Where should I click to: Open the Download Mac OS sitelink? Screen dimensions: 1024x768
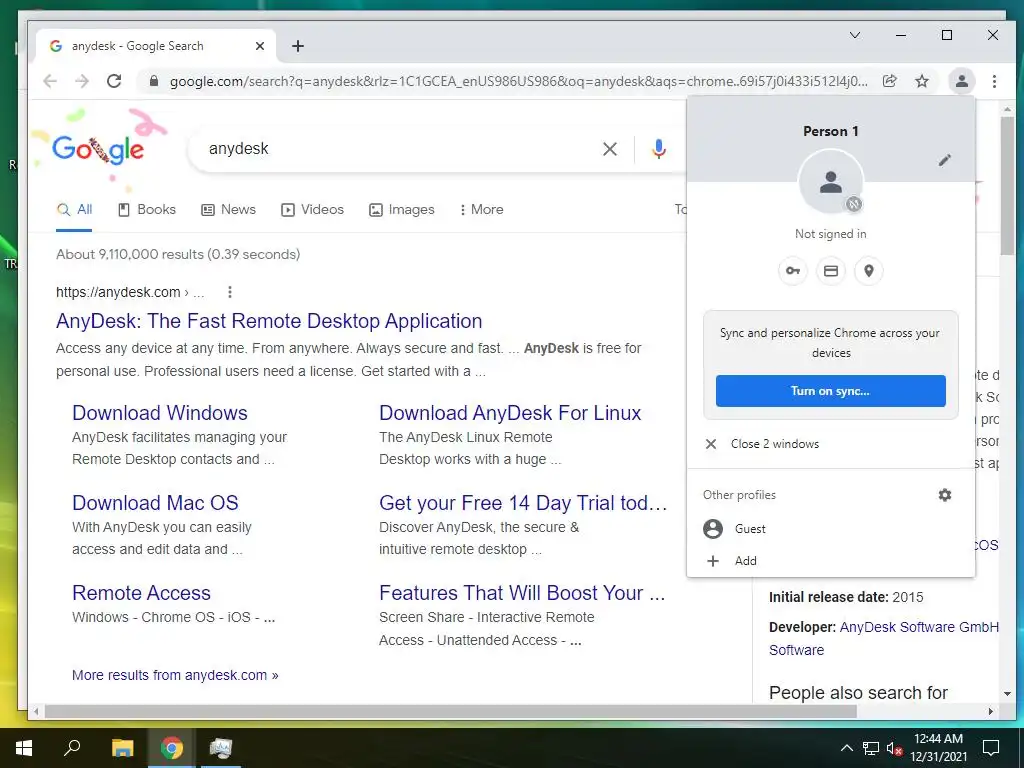pos(155,503)
